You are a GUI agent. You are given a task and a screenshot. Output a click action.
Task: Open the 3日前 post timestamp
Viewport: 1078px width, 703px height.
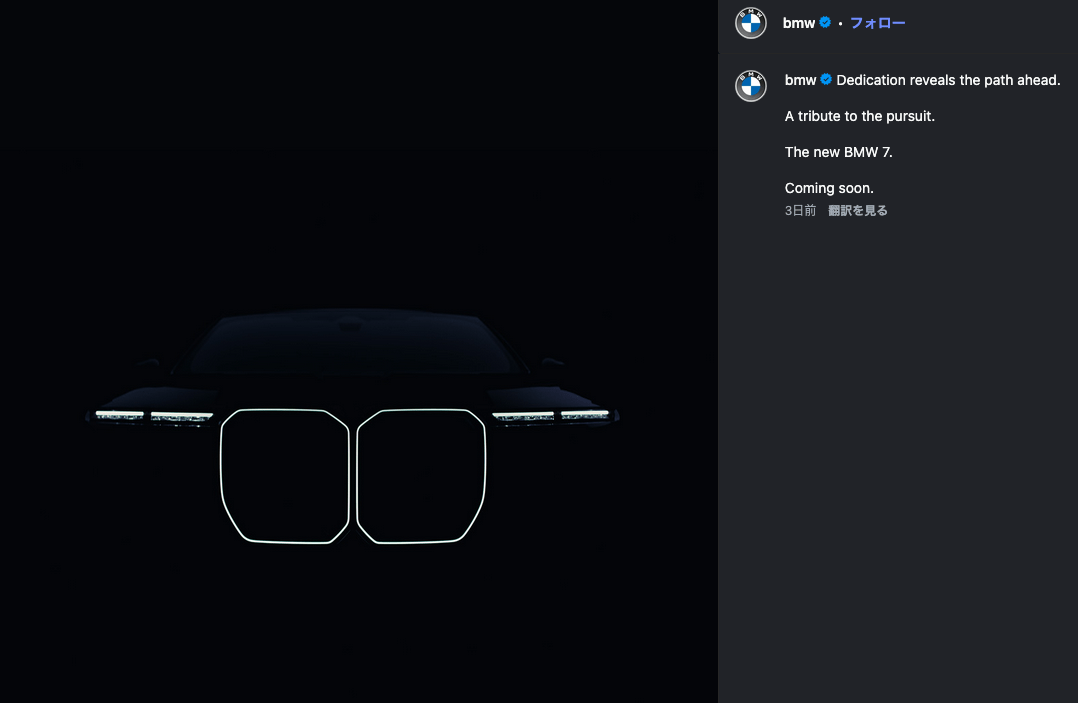pyautogui.click(x=800, y=210)
